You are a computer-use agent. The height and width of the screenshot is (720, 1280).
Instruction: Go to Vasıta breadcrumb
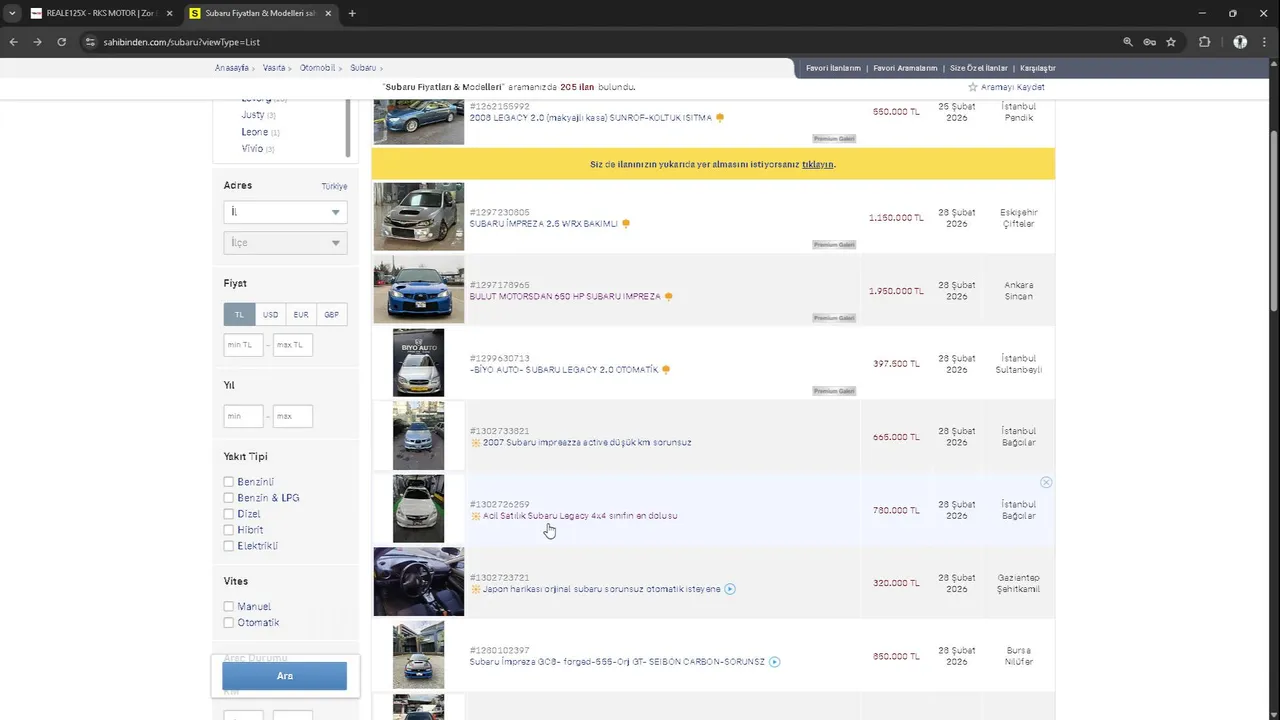click(x=274, y=68)
